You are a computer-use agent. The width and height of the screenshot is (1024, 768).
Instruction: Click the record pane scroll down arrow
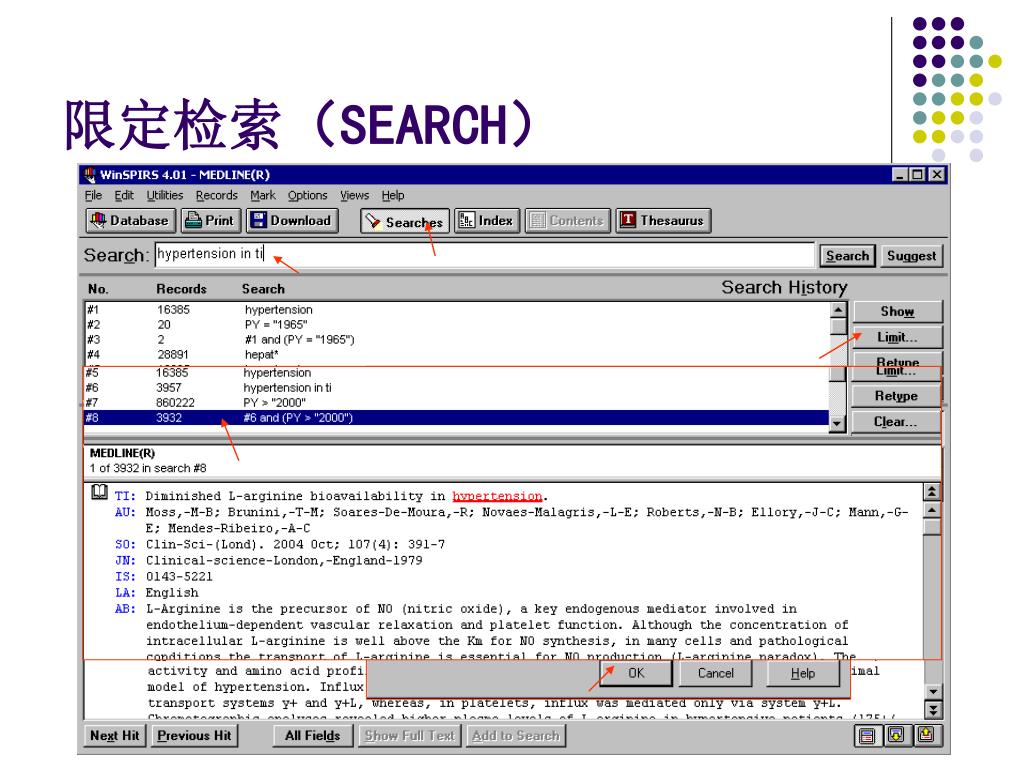click(933, 692)
